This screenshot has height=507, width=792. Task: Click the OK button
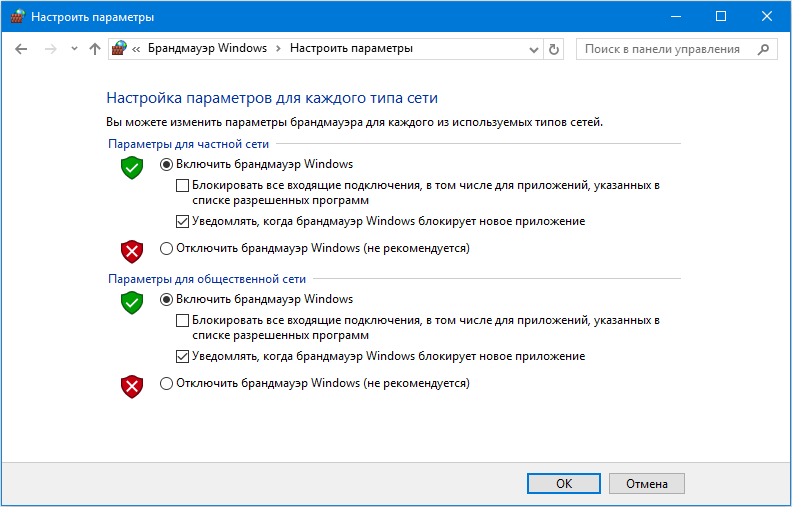click(x=563, y=483)
